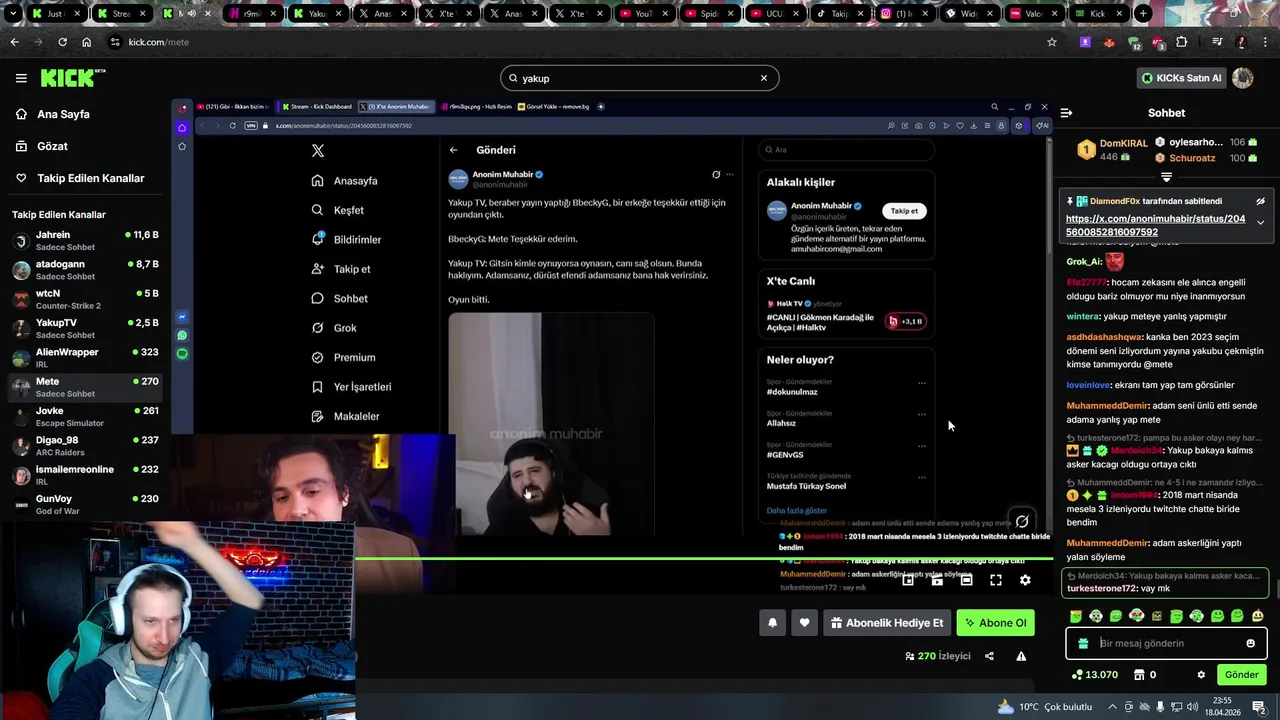Open YakupTV channel in sidebar

(x=85, y=328)
